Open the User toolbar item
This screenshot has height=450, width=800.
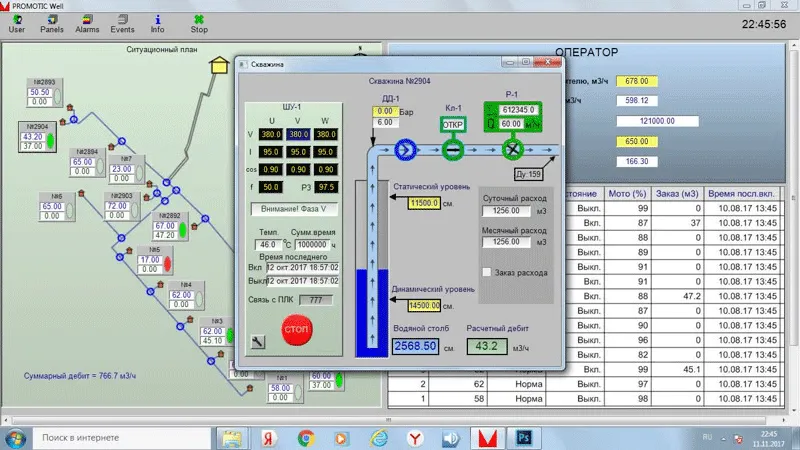pos(17,24)
